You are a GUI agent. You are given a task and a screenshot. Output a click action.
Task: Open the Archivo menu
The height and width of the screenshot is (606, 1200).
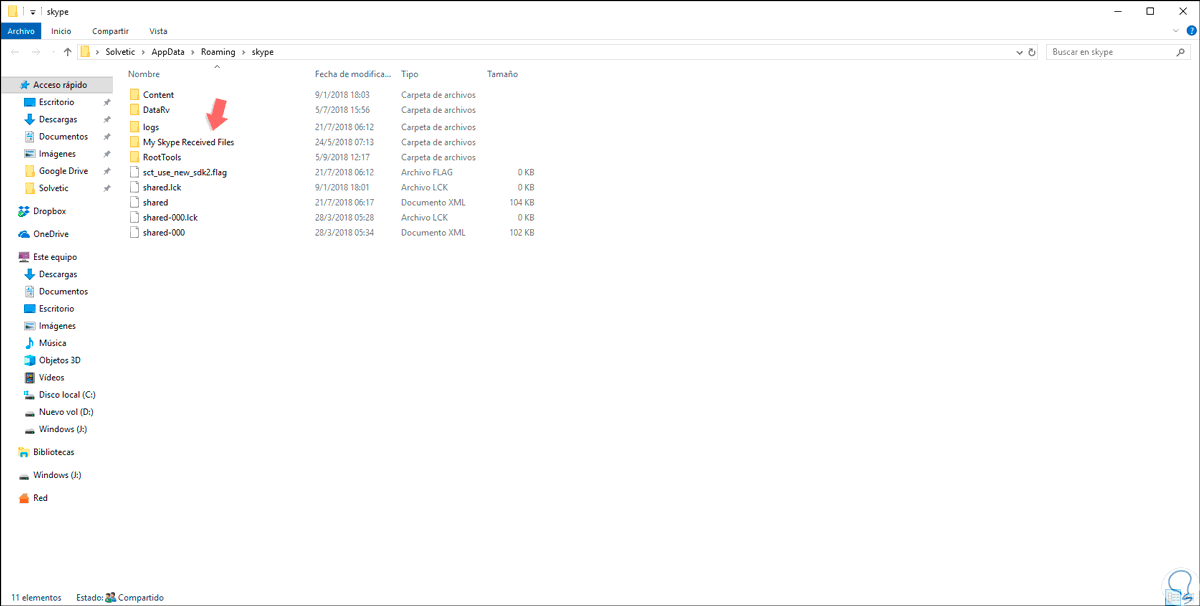pos(20,31)
